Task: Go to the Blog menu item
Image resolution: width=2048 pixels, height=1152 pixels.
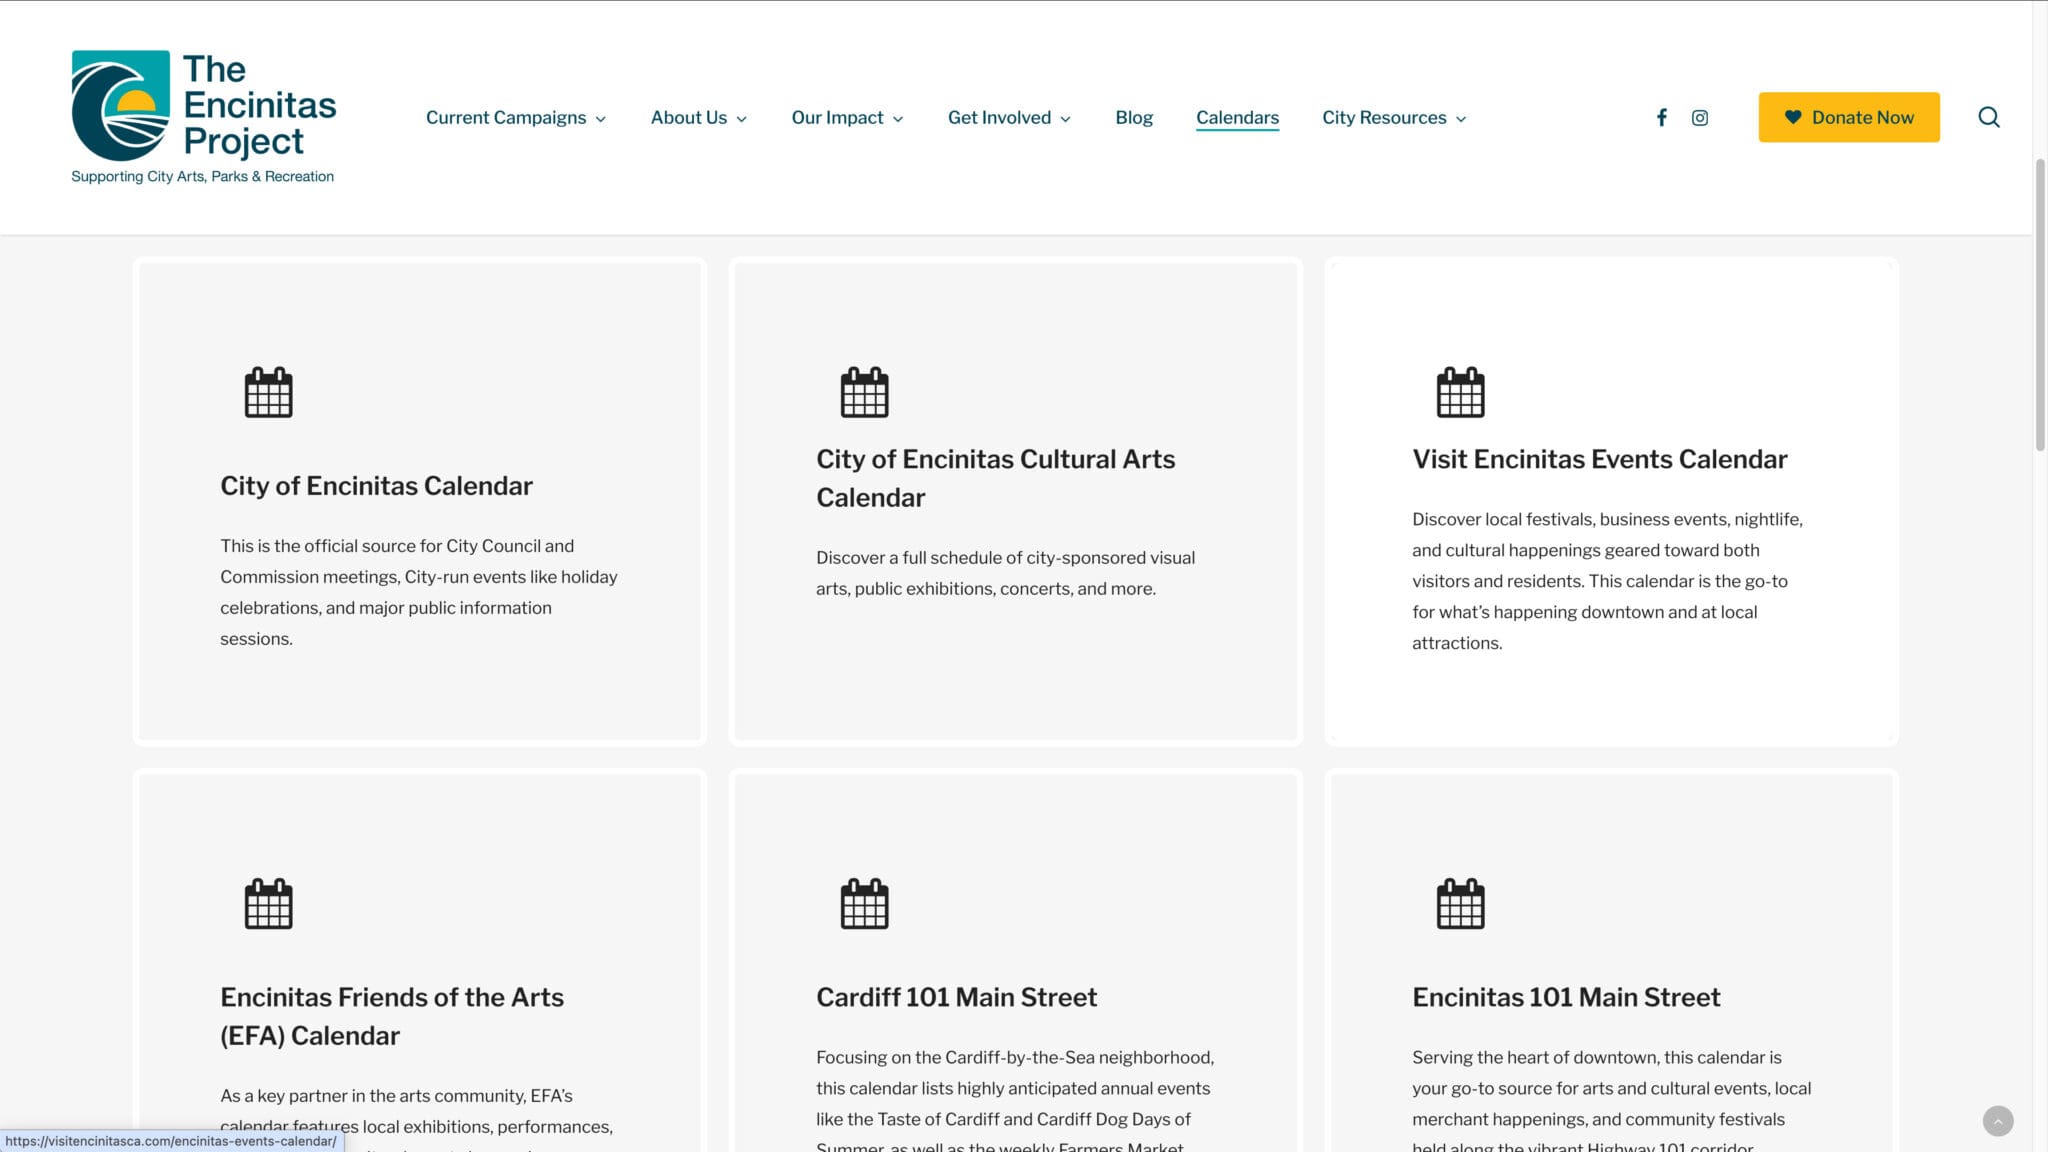Action: coord(1134,118)
